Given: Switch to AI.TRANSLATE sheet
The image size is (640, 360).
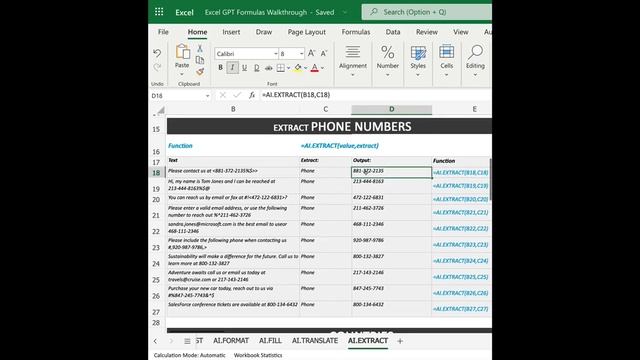Looking at the screenshot, I should [x=315, y=341].
